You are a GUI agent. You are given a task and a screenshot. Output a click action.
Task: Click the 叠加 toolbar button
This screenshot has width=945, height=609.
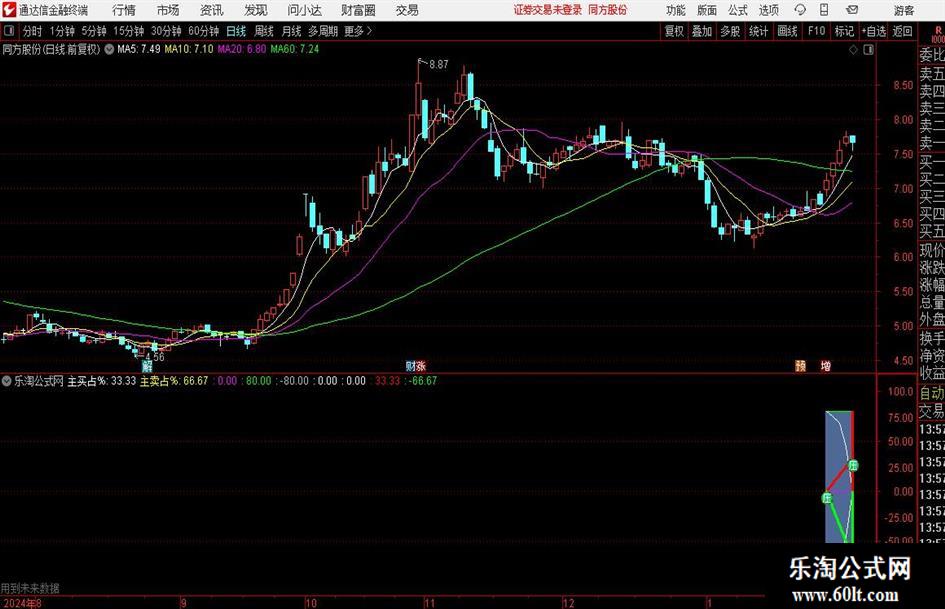(x=702, y=31)
